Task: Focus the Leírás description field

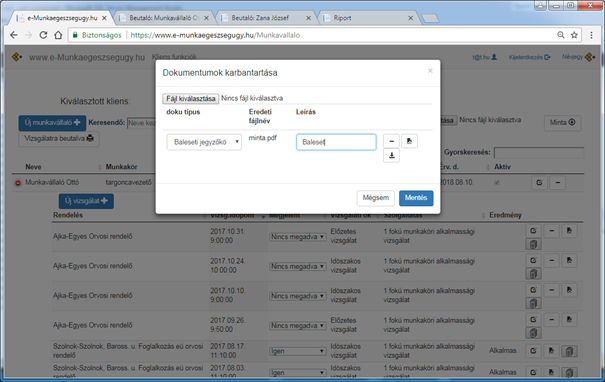Action: (x=336, y=142)
